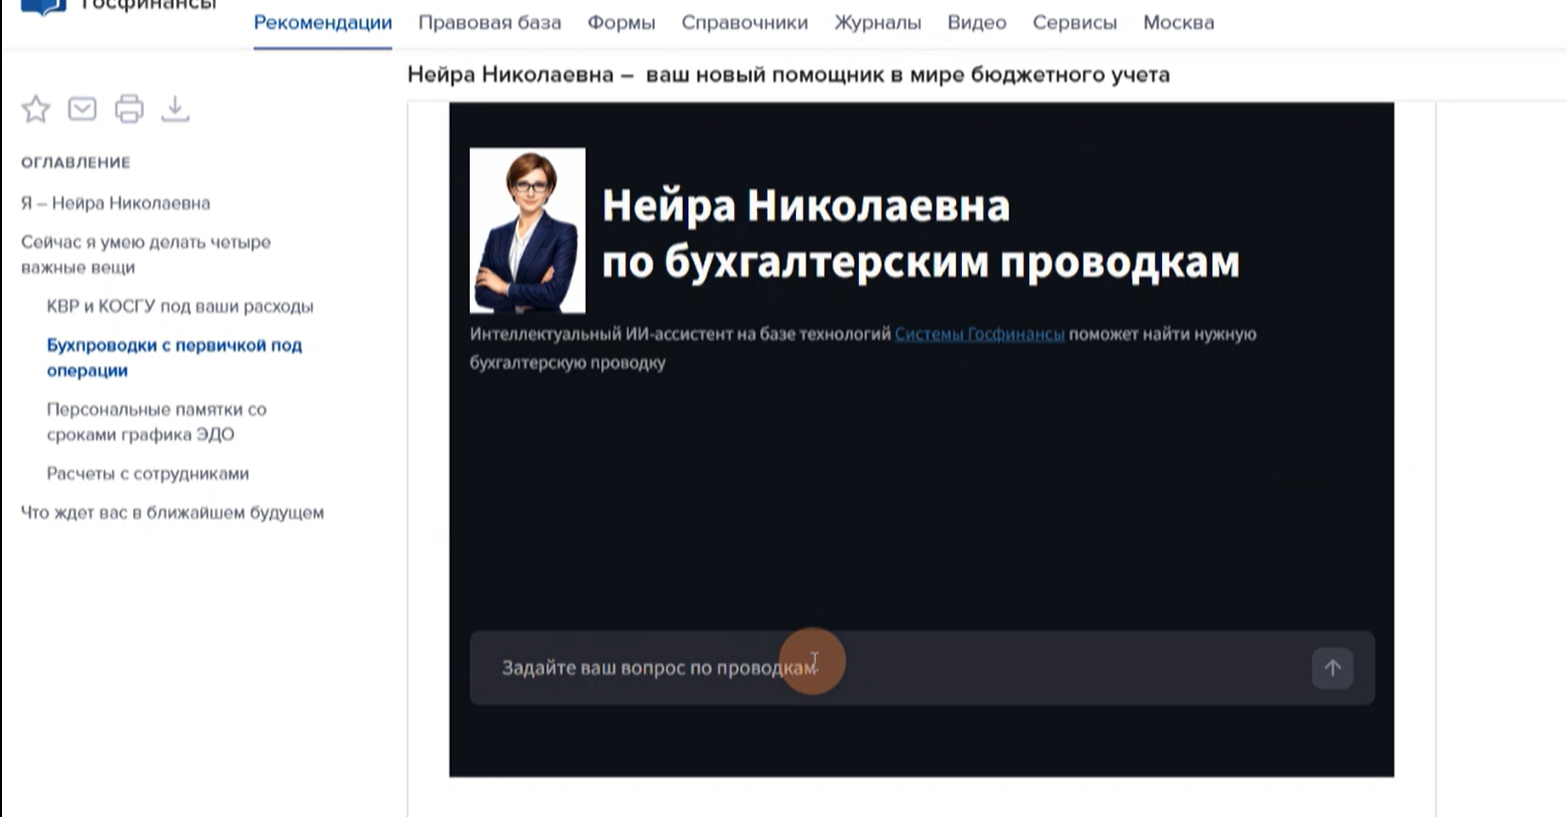Jump to section Я – Нейра Николаевна
The width and height of the screenshot is (1567, 817).
(x=116, y=203)
